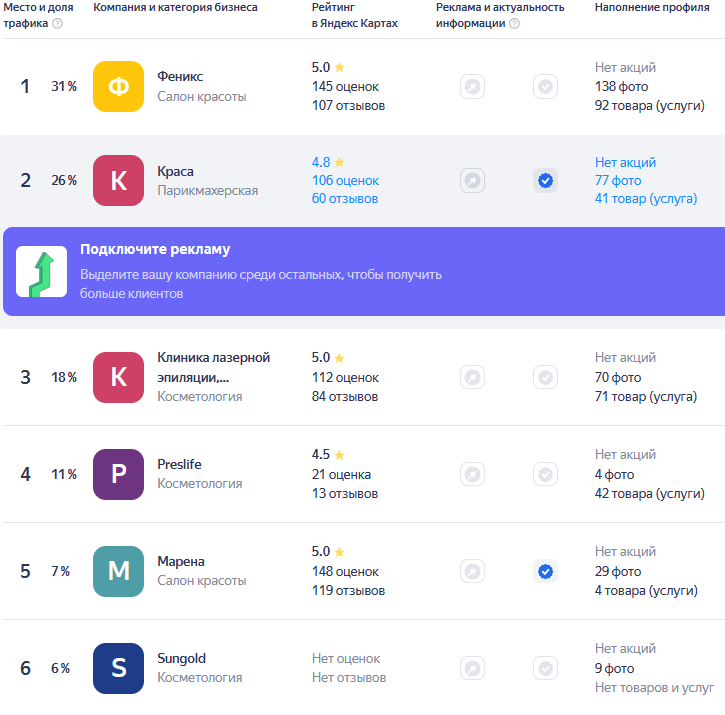Click the advertising rocket icon for Феникс

click(472, 87)
